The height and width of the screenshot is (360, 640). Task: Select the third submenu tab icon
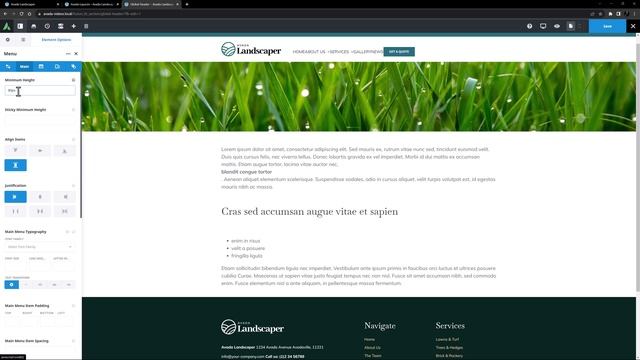[41, 67]
